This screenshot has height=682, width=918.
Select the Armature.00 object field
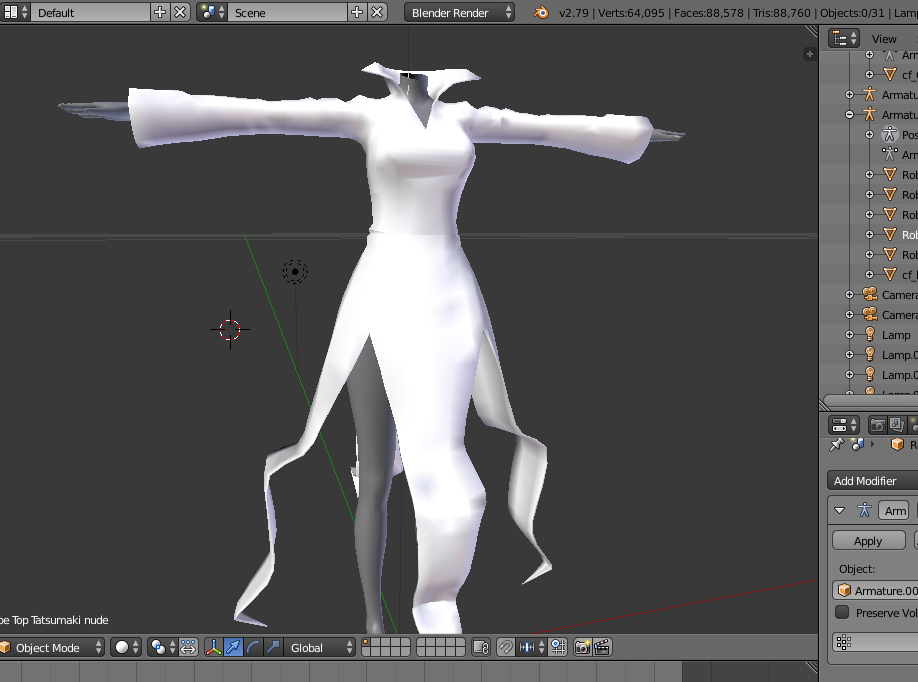point(875,591)
